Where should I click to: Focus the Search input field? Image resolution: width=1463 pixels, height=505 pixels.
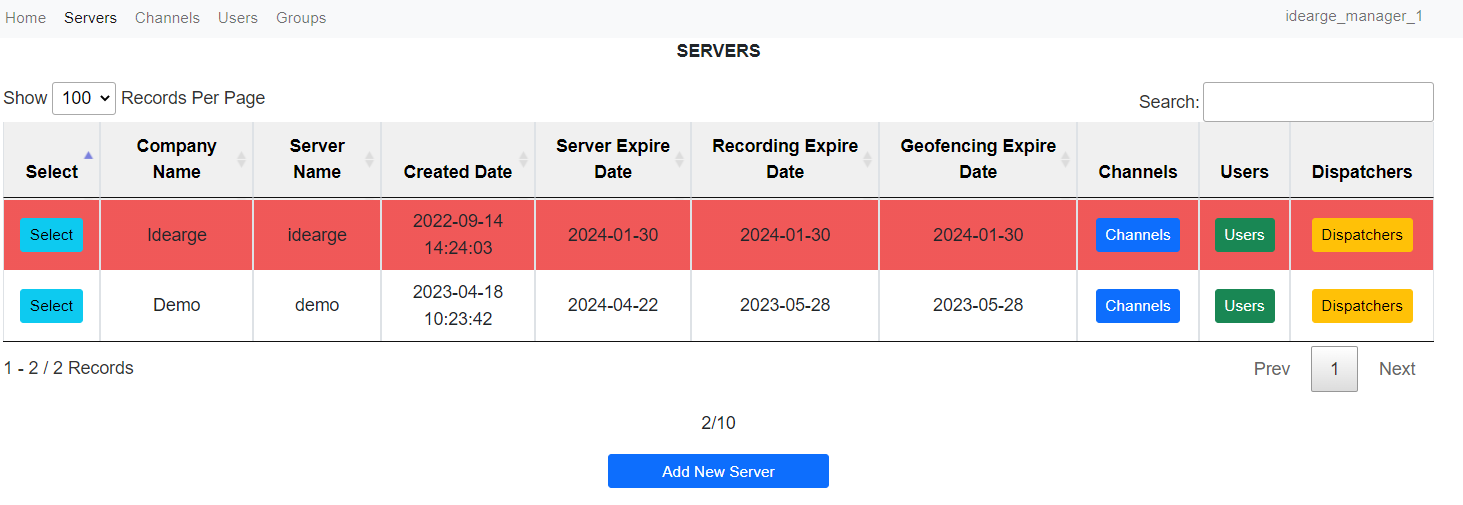click(1318, 102)
